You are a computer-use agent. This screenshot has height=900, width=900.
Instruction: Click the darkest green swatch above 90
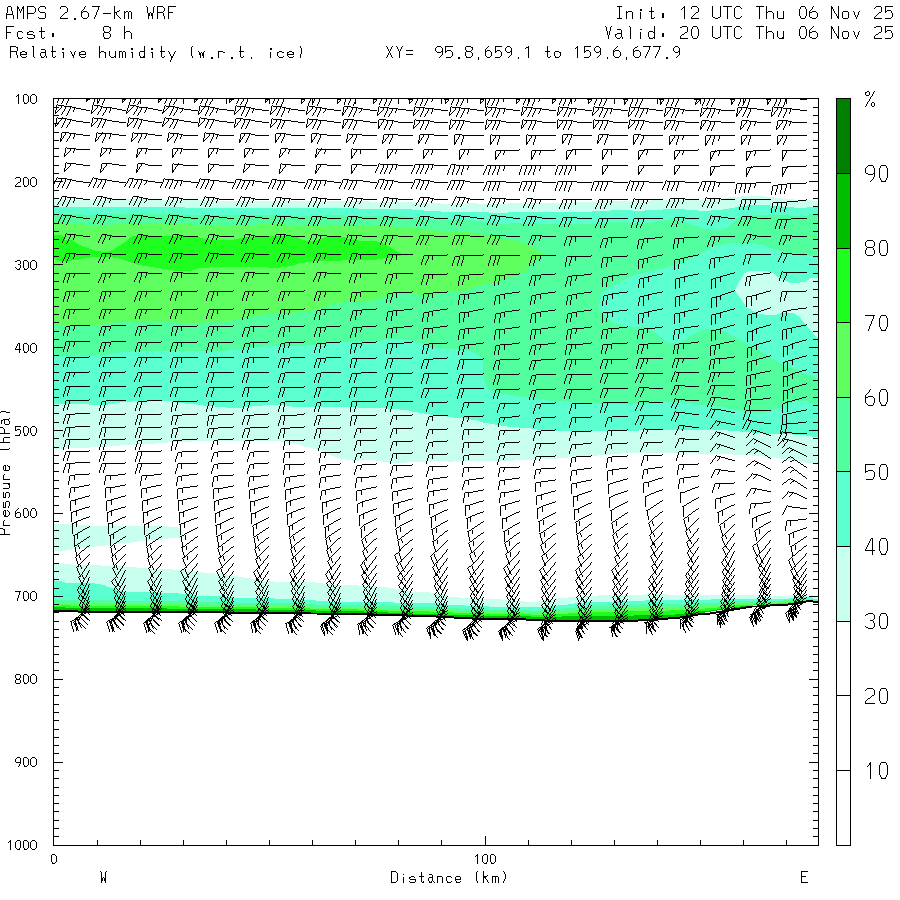(843, 136)
